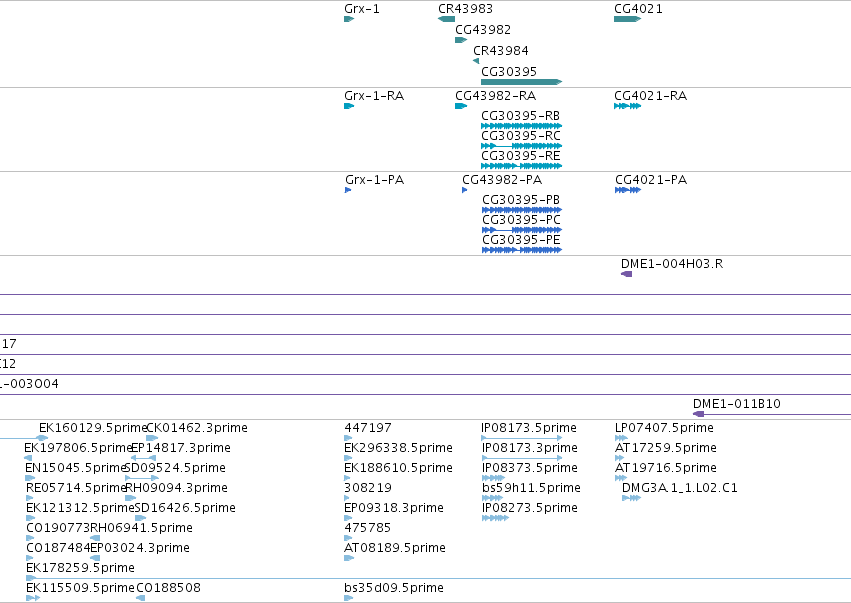The image size is (851, 603).
Task: Click the CO190773 EST label
Action: click(58, 528)
